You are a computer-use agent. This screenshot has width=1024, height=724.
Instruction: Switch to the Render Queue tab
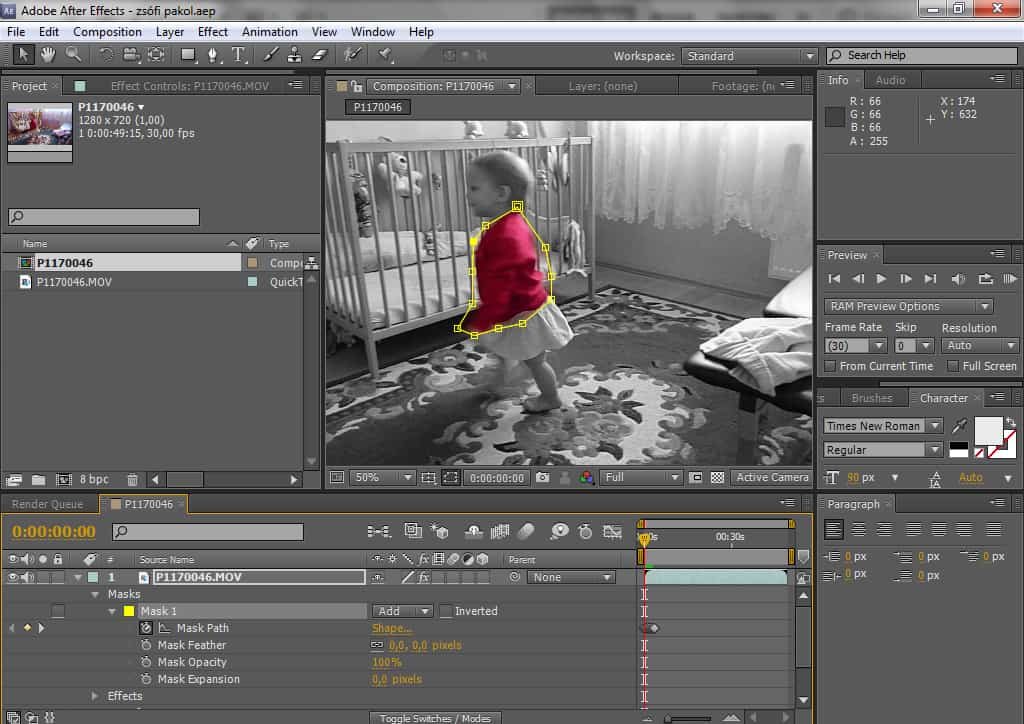(x=47, y=505)
